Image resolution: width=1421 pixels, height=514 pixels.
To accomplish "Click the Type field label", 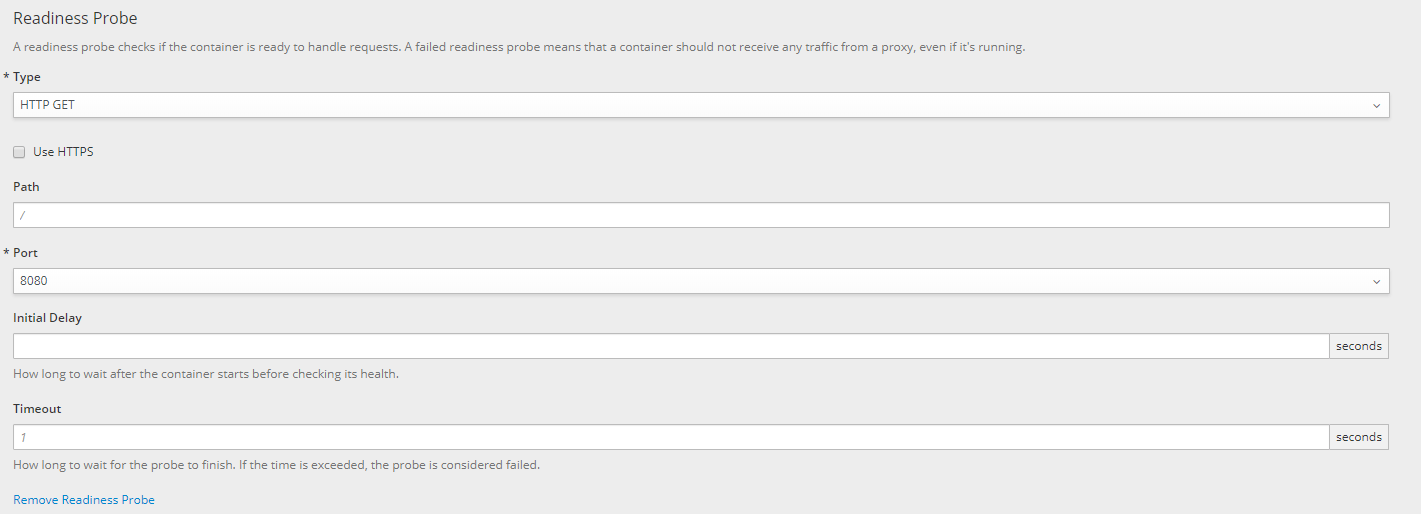I will point(27,77).
